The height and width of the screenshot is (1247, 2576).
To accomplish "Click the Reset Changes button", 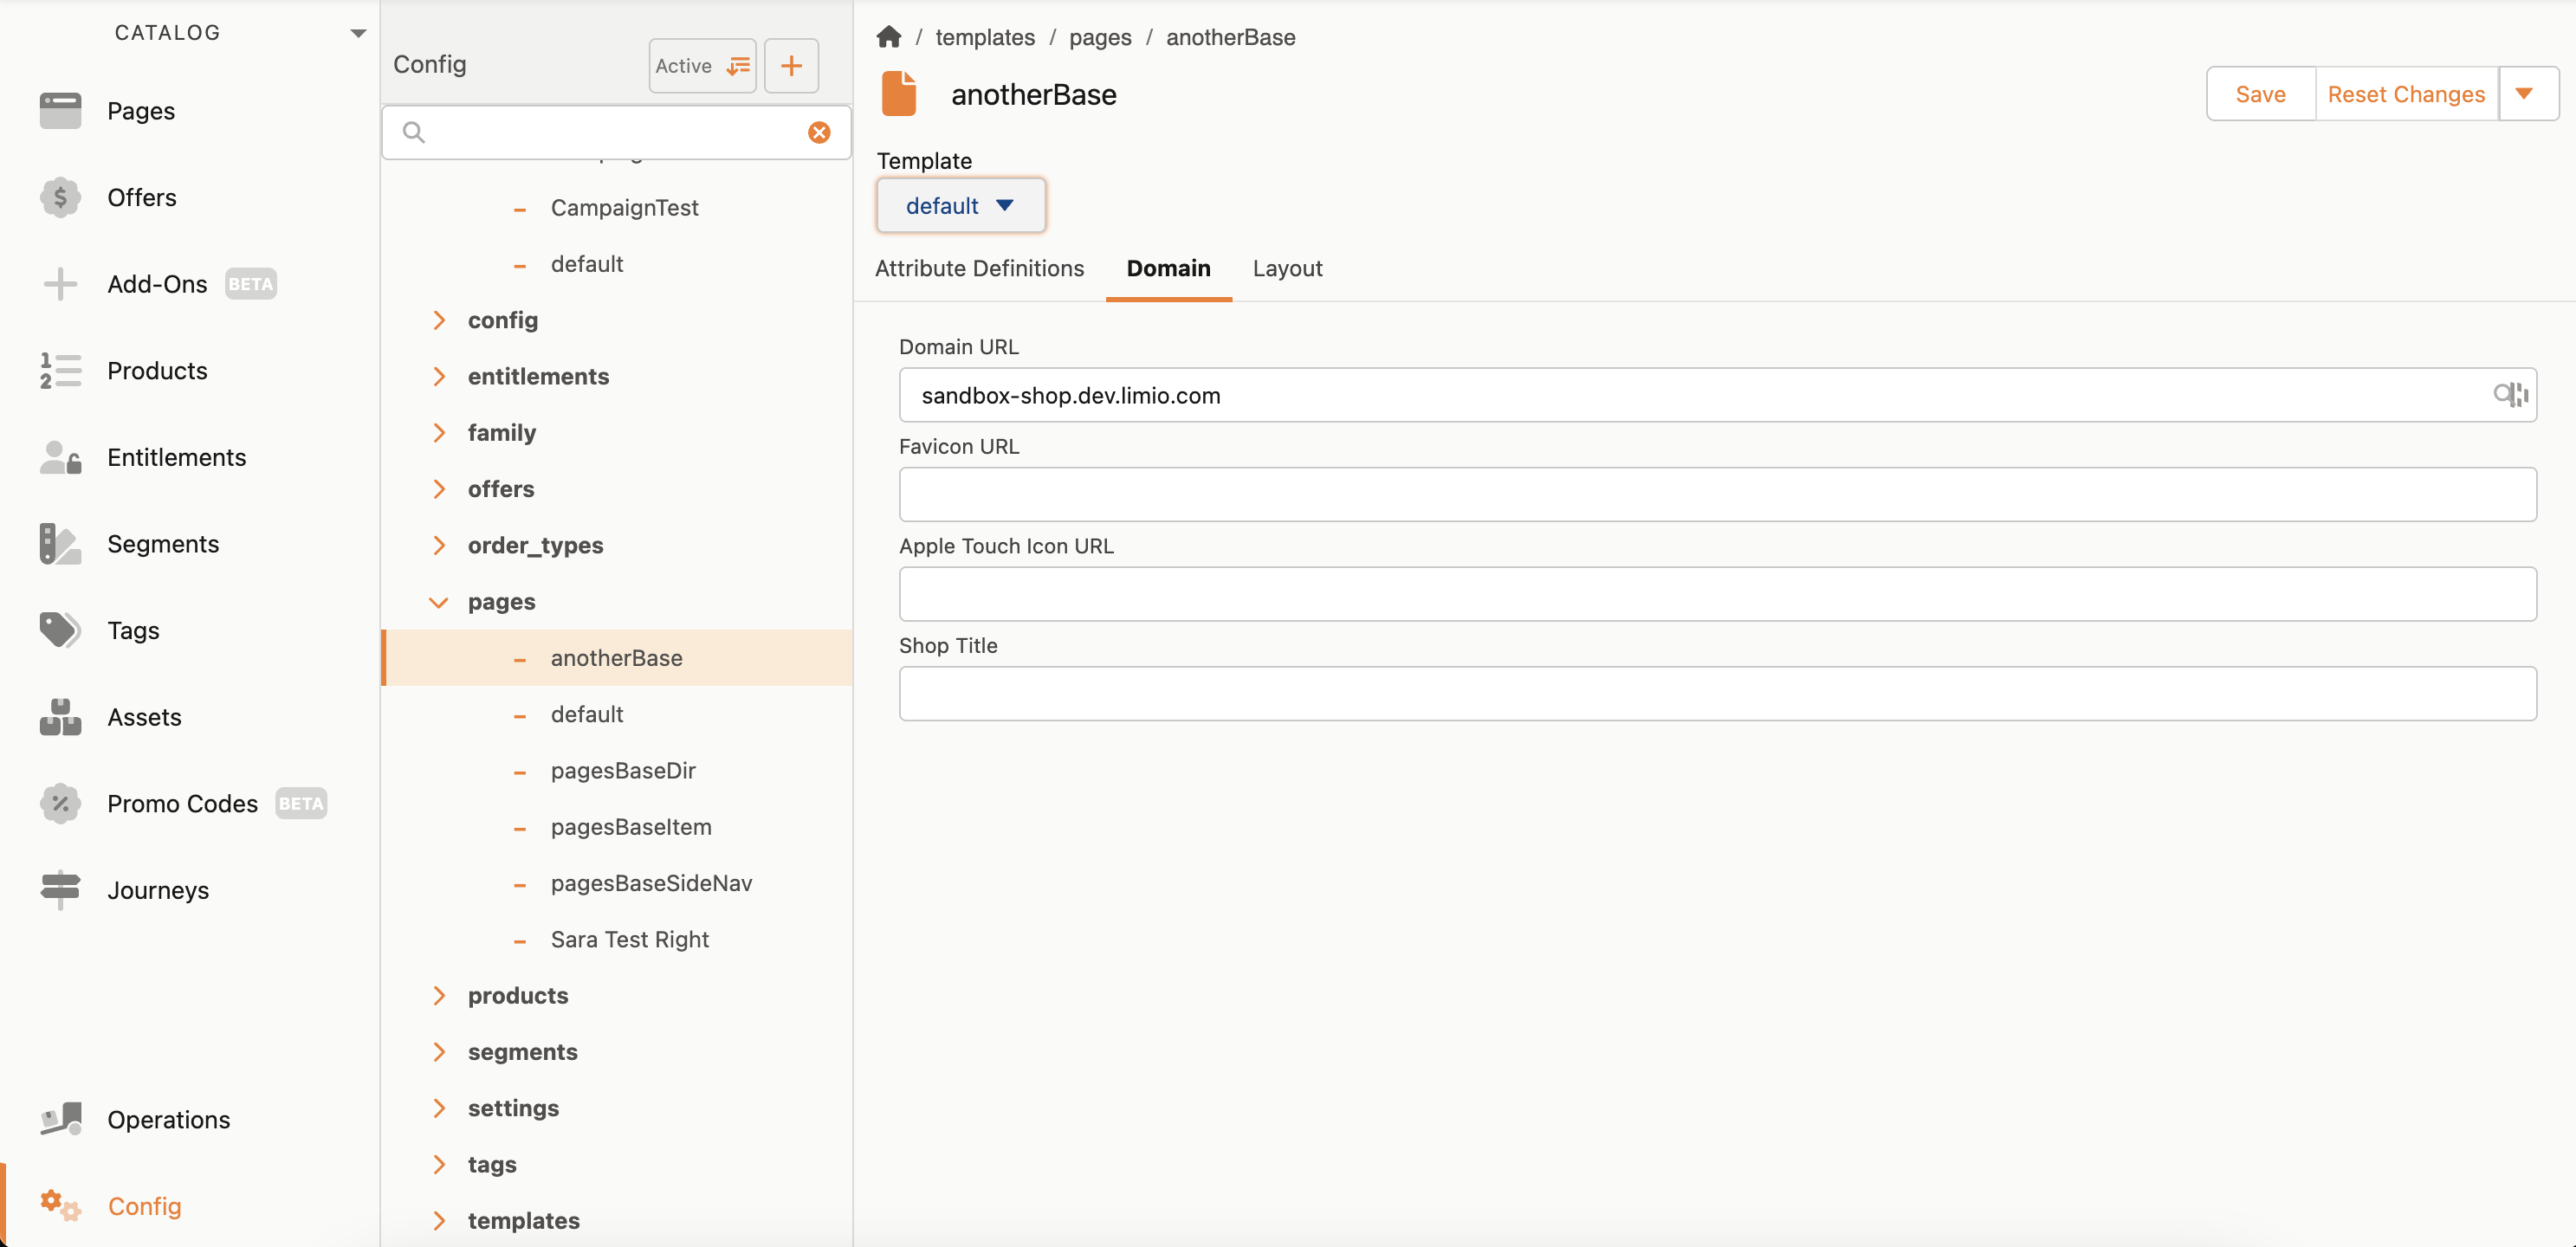I will pyautogui.click(x=2405, y=94).
